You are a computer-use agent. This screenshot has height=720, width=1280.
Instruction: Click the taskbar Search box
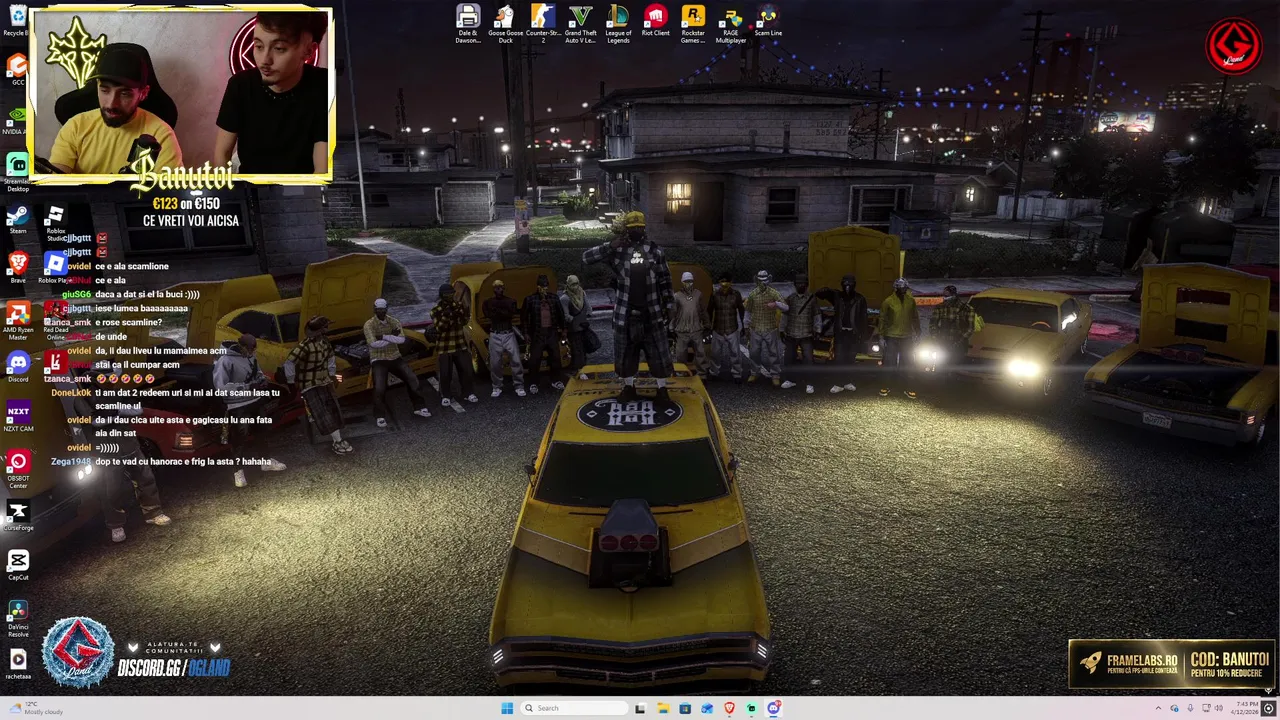pyautogui.click(x=573, y=708)
